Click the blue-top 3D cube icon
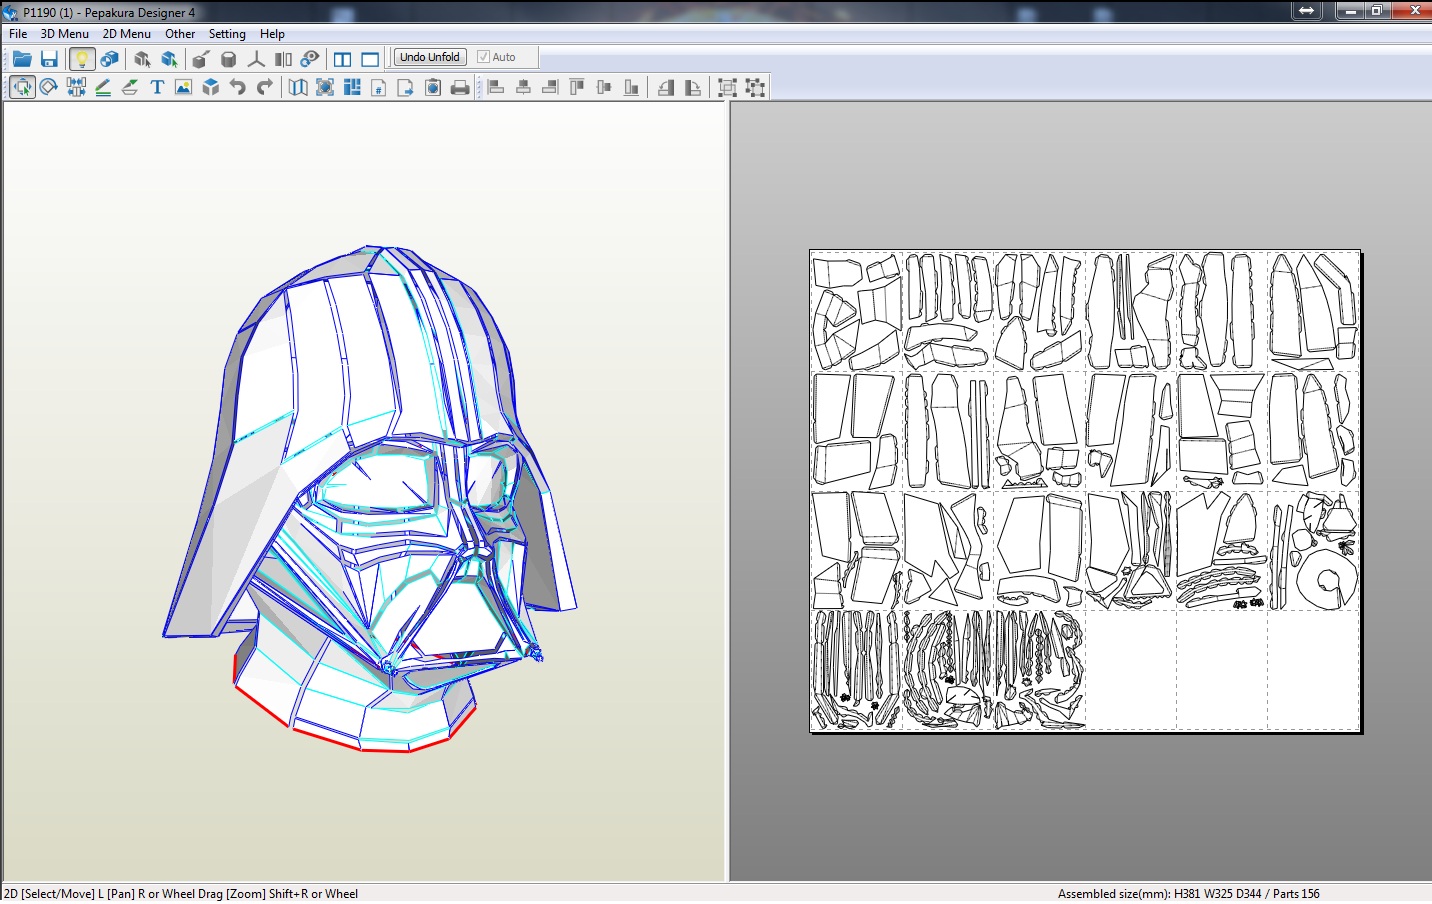The width and height of the screenshot is (1432, 904). pyautogui.click(x=210, y=87)
